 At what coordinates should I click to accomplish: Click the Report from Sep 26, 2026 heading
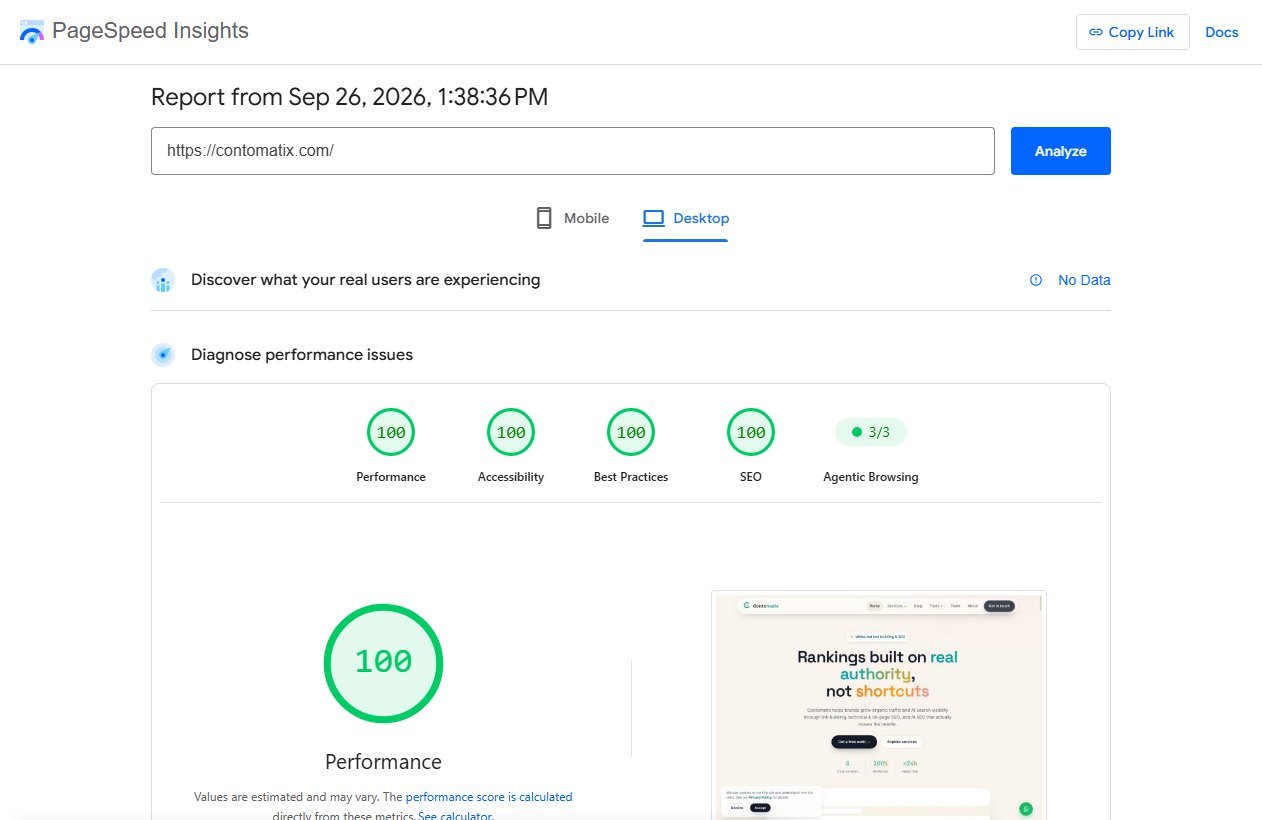(x=349, y=97)
